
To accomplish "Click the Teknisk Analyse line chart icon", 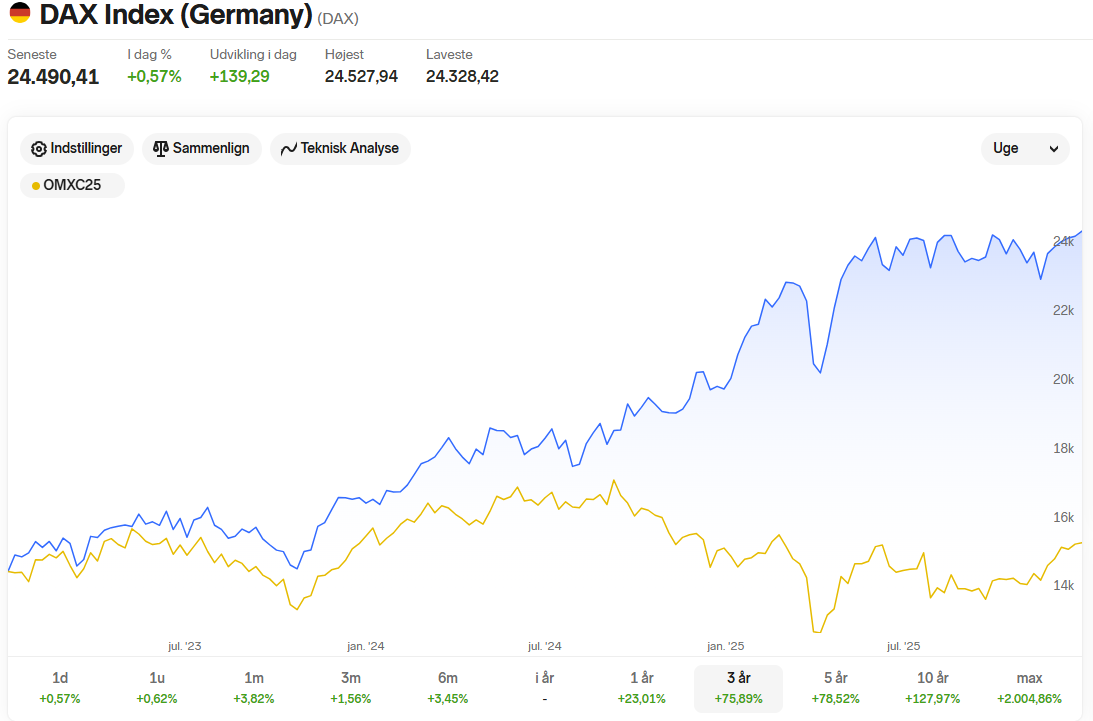I will (x=289, y=149).
